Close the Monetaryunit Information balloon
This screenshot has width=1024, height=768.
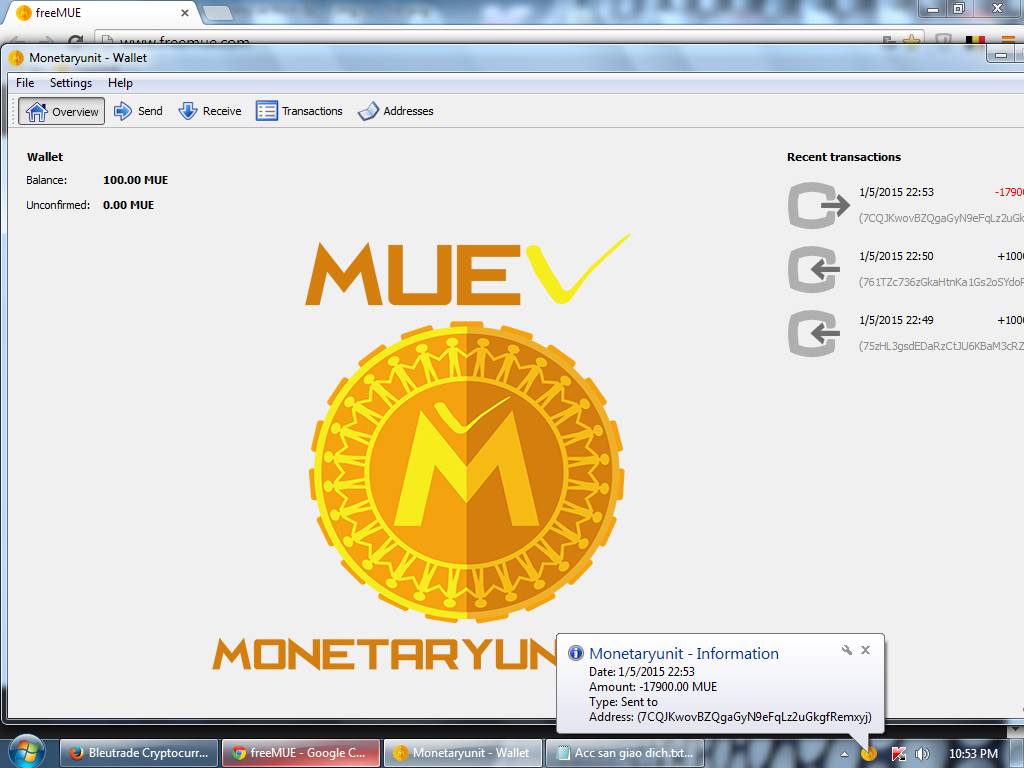[865, 650]
